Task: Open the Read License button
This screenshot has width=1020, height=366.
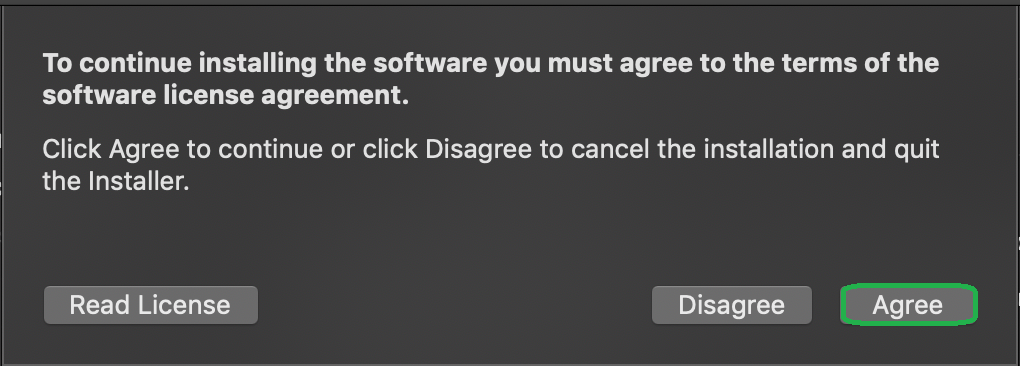Action: click(151, 305)
